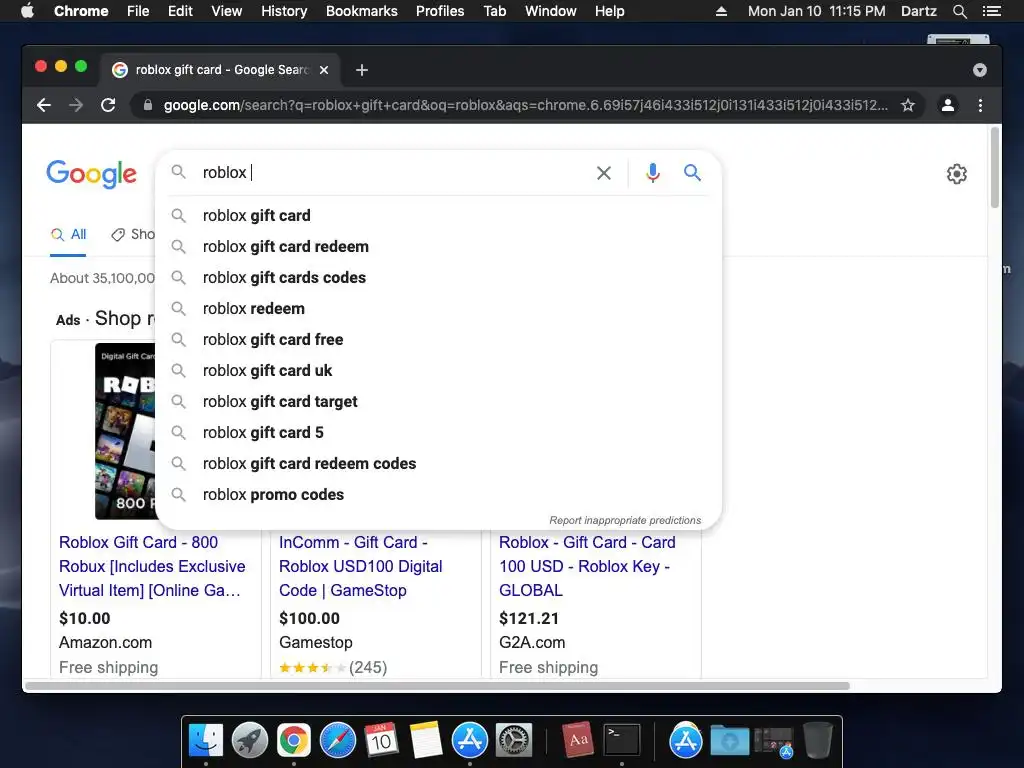Viewport: 1024px width, 768px height.
Task: Clear search text with X icon
Action: pyautogui.click(x=604, y=173)
